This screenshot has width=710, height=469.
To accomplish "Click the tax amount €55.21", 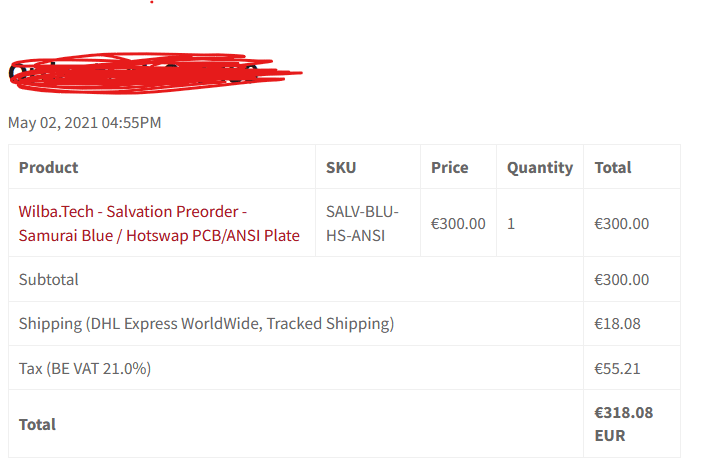I will pos(617,368).
